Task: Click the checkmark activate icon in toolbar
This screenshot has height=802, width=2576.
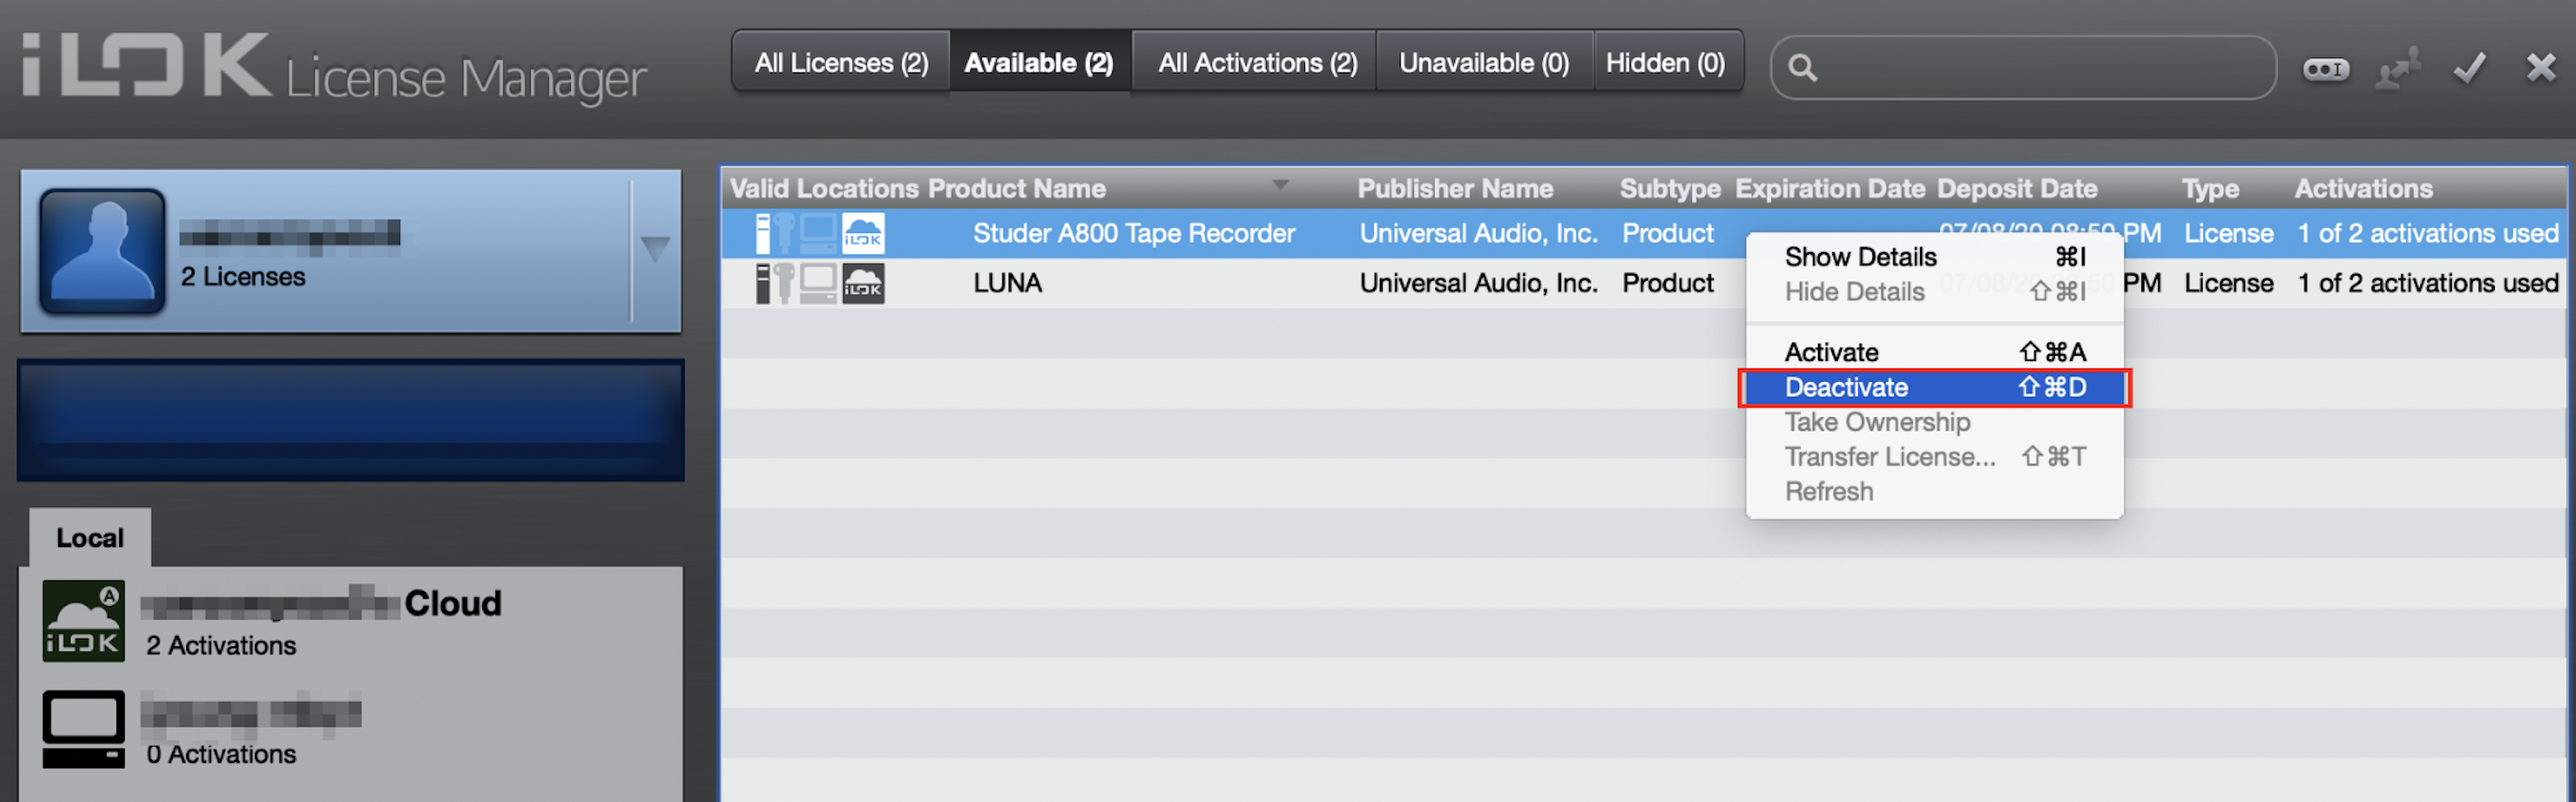Action: click(2469, 68)
